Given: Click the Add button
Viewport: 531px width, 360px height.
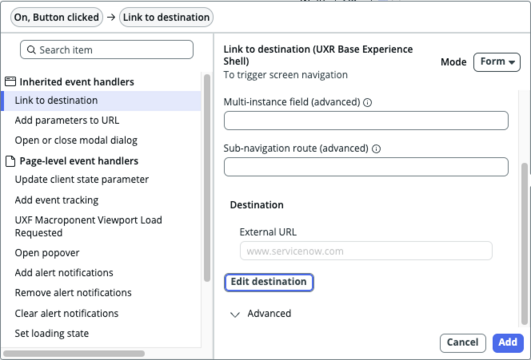Looking at the screenshot, I should point(508,343).
